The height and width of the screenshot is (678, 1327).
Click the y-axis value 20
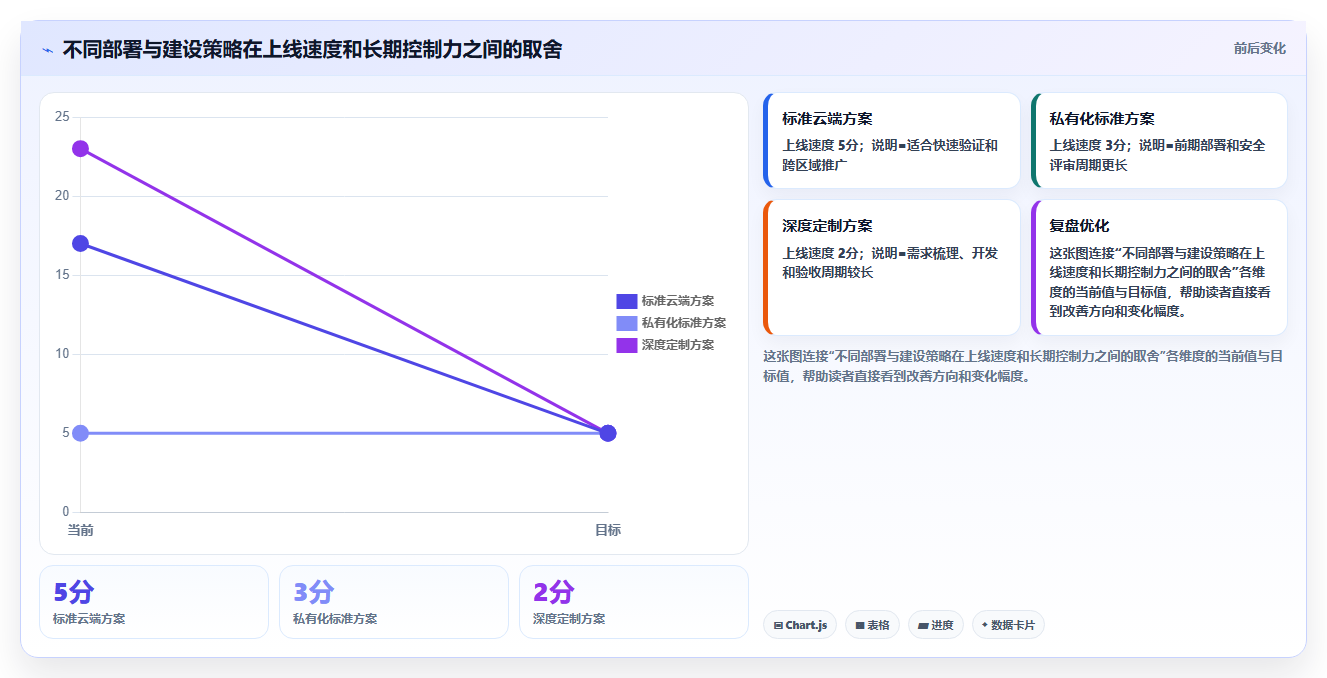(61, 196)
